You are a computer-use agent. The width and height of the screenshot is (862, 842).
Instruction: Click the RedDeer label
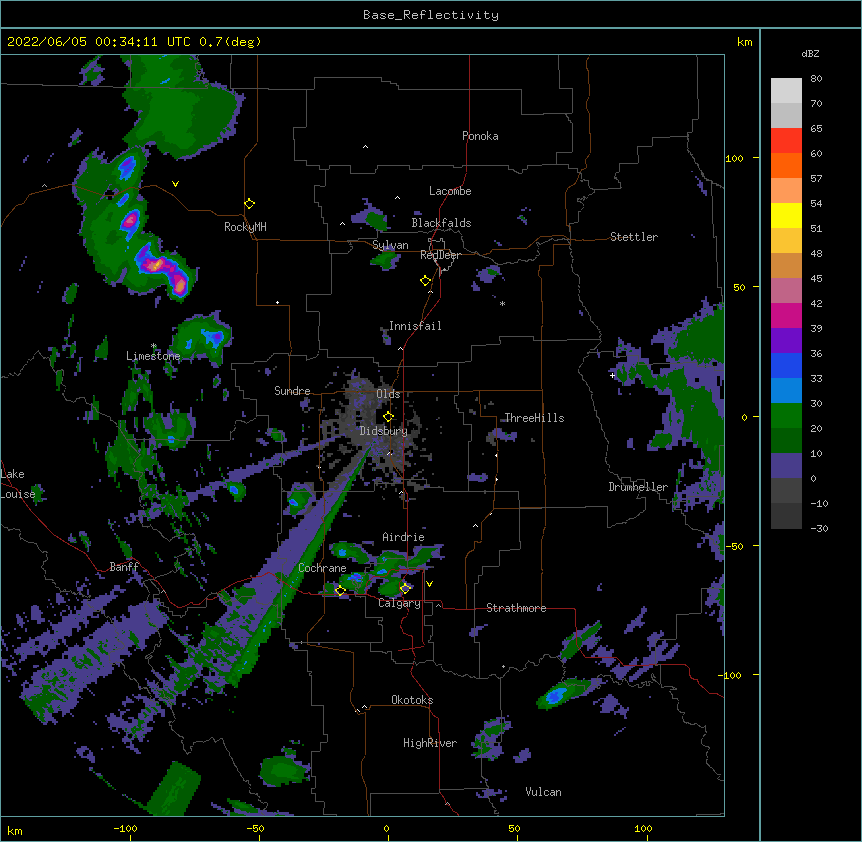pyautogui.click(x=440, y=255)
